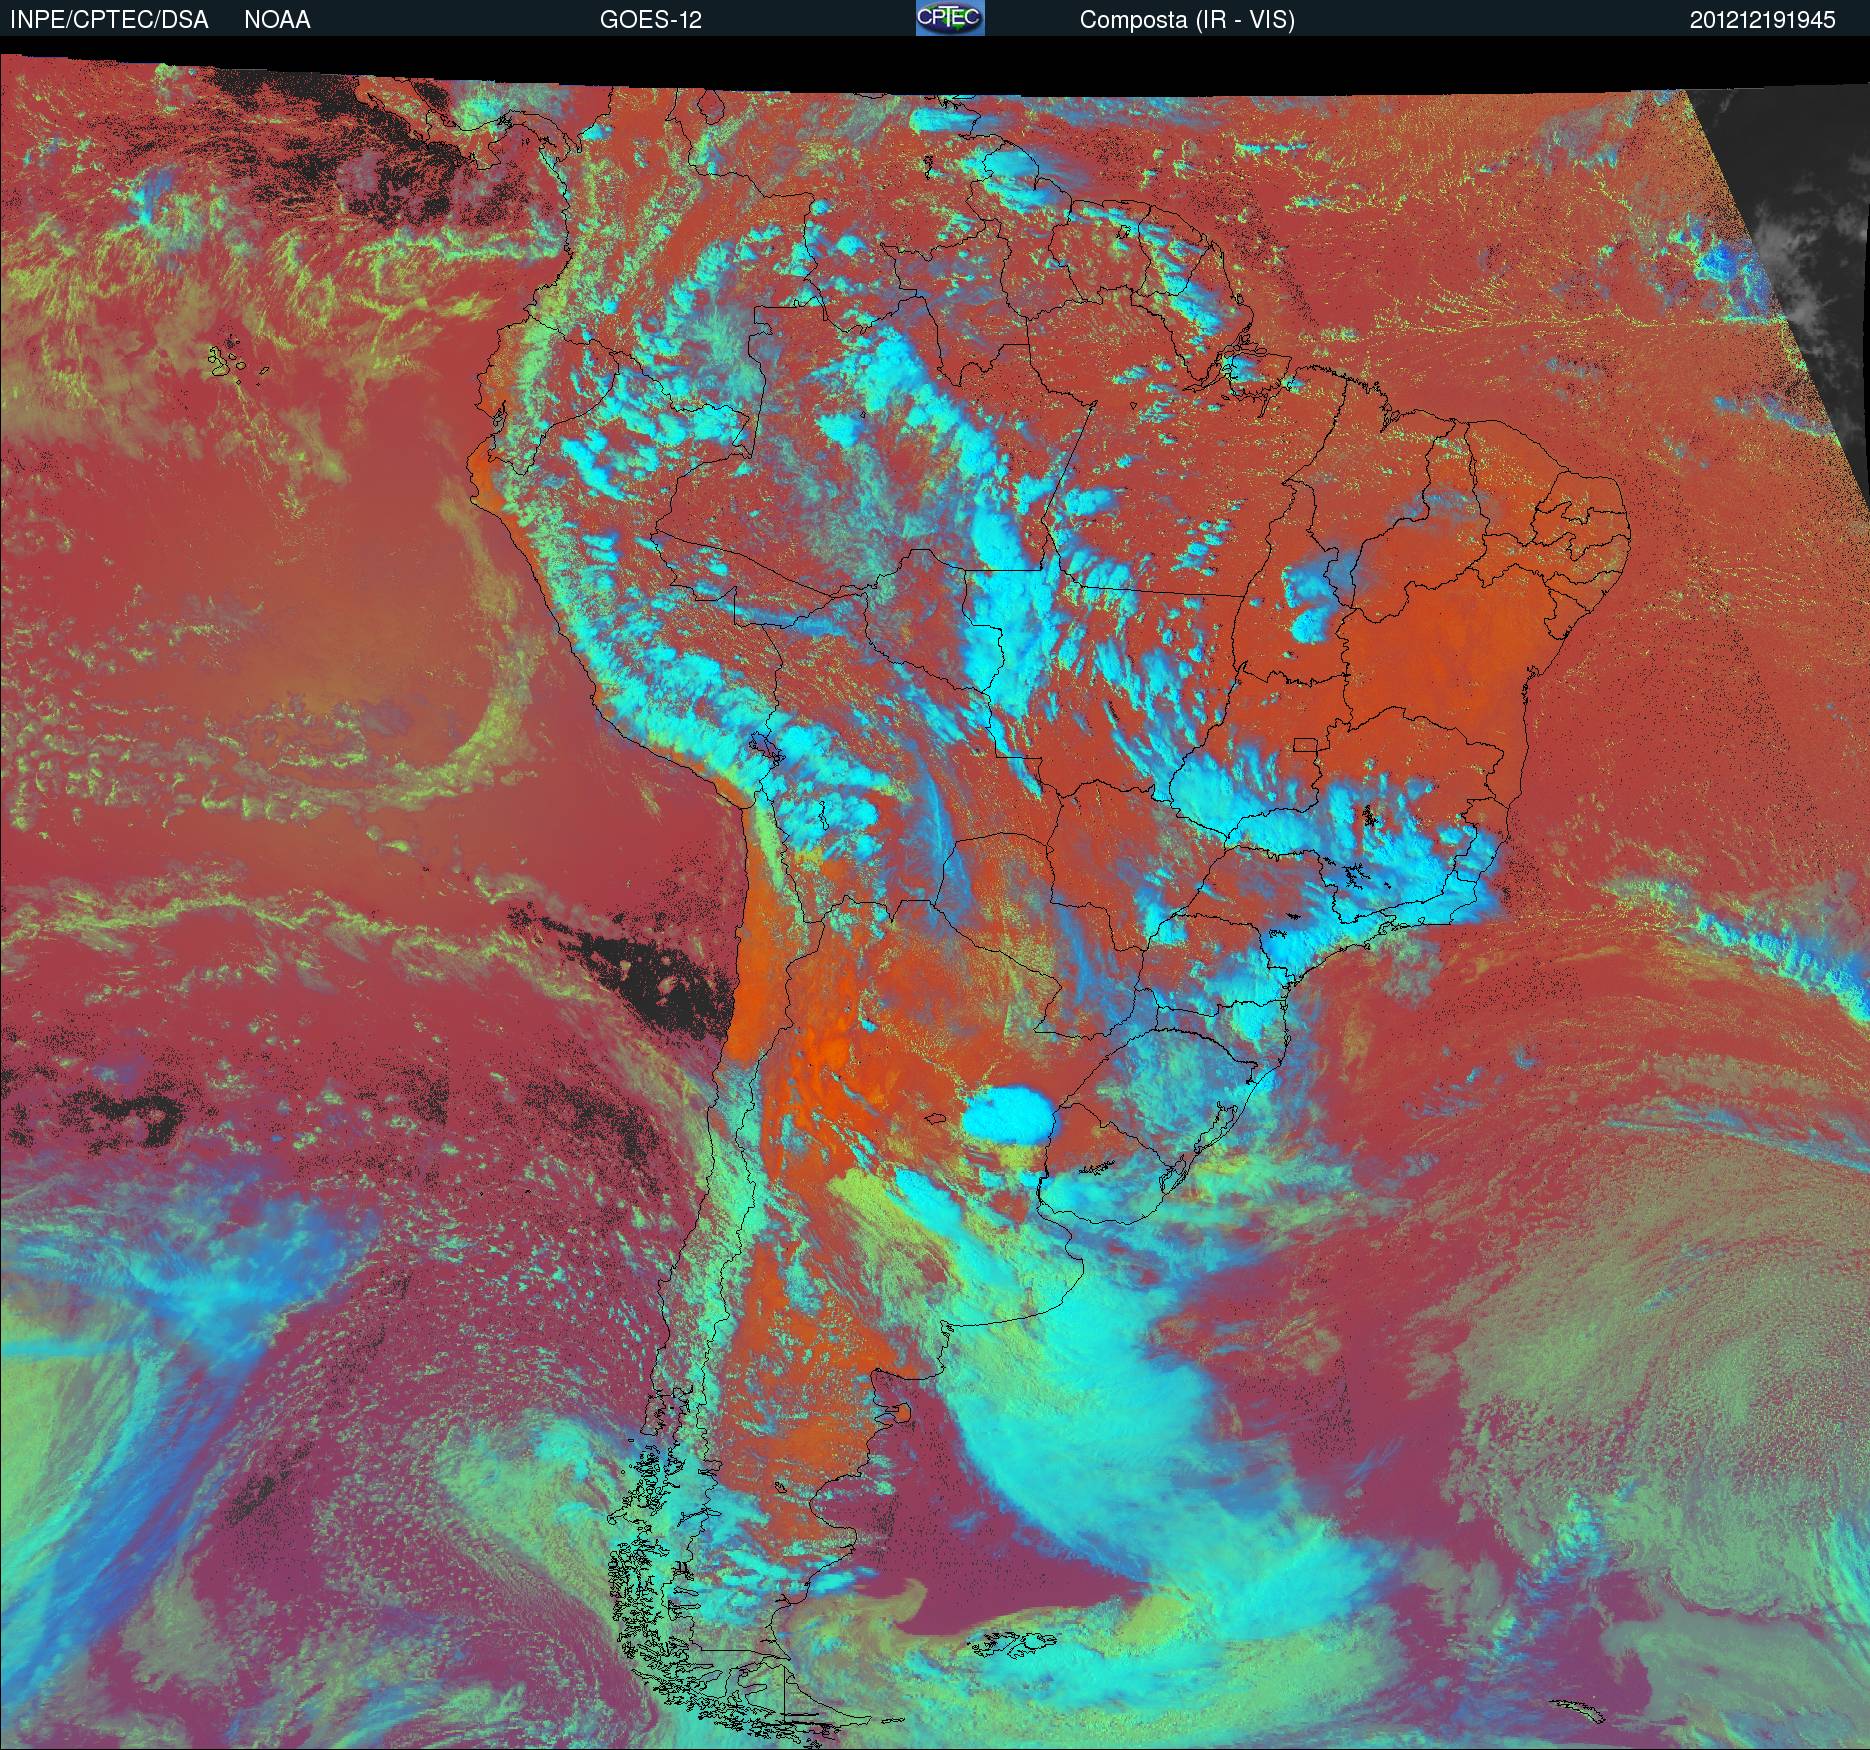Click the Composta (IR - VIS) title
The height and width of the screenshot is (1750, 1870).
[x=1187, y=20]
